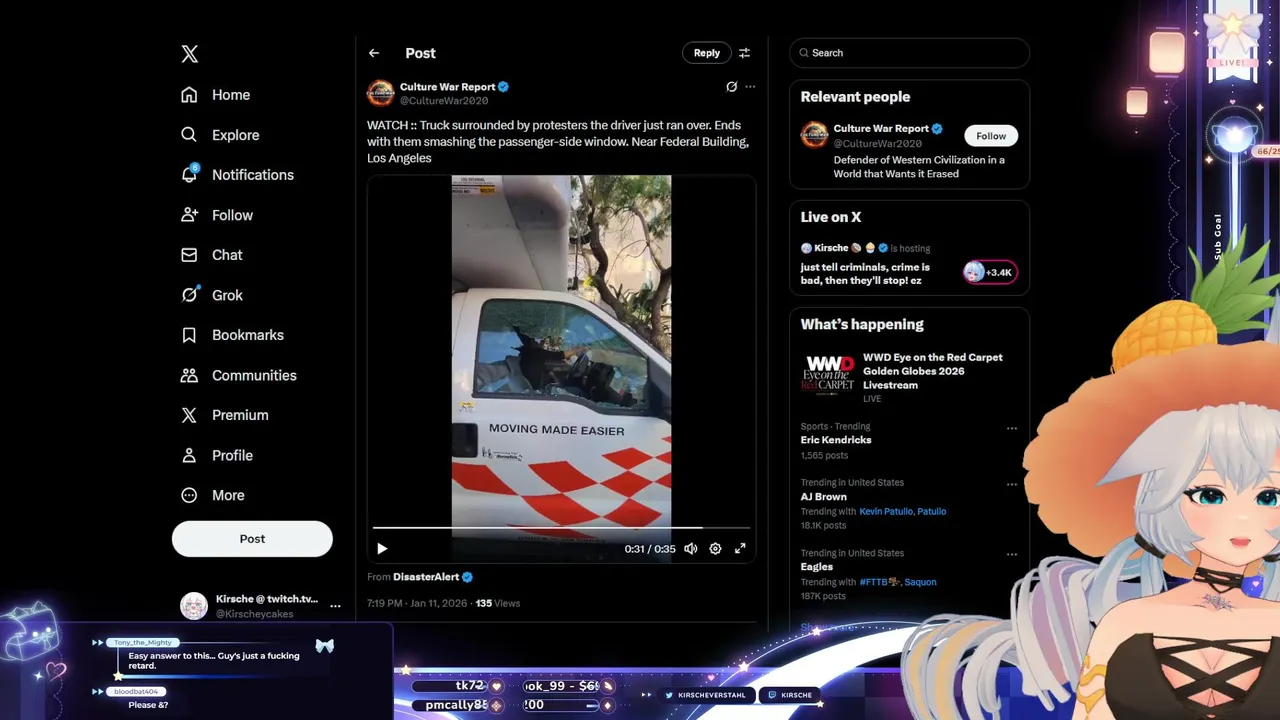
Task: Go to the Explore page
Action: 220,135
